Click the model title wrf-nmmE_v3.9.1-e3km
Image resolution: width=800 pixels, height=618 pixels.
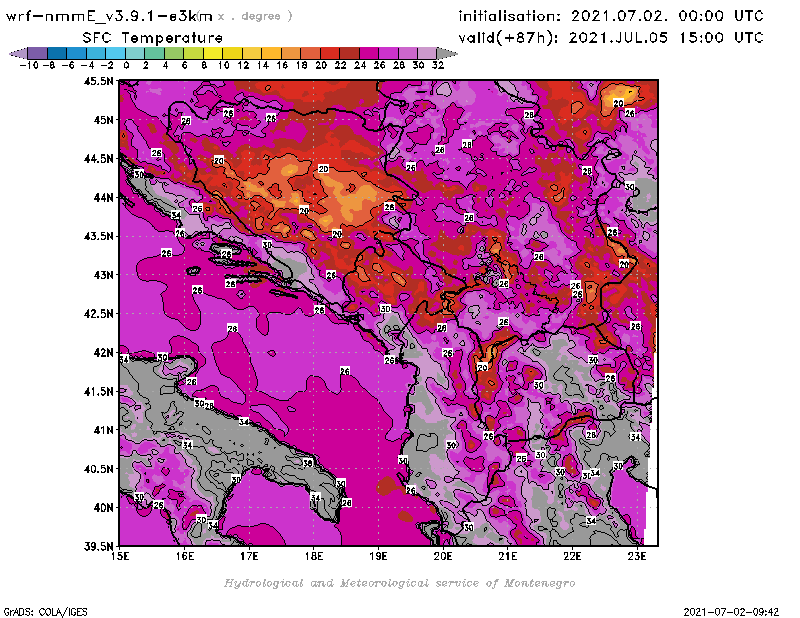click(109, 16)
